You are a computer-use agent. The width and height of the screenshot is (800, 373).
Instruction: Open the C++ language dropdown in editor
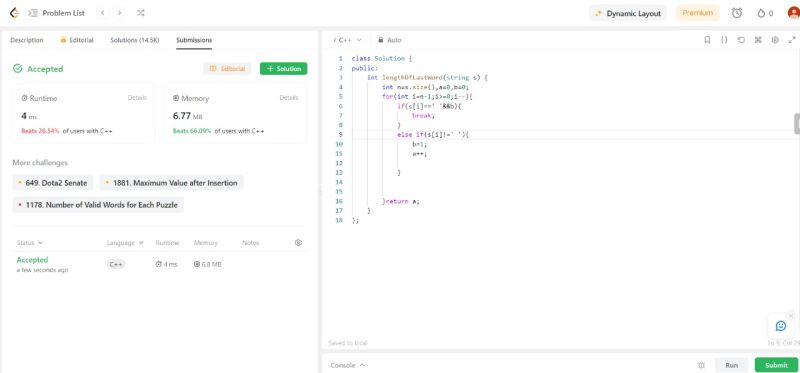347,40
